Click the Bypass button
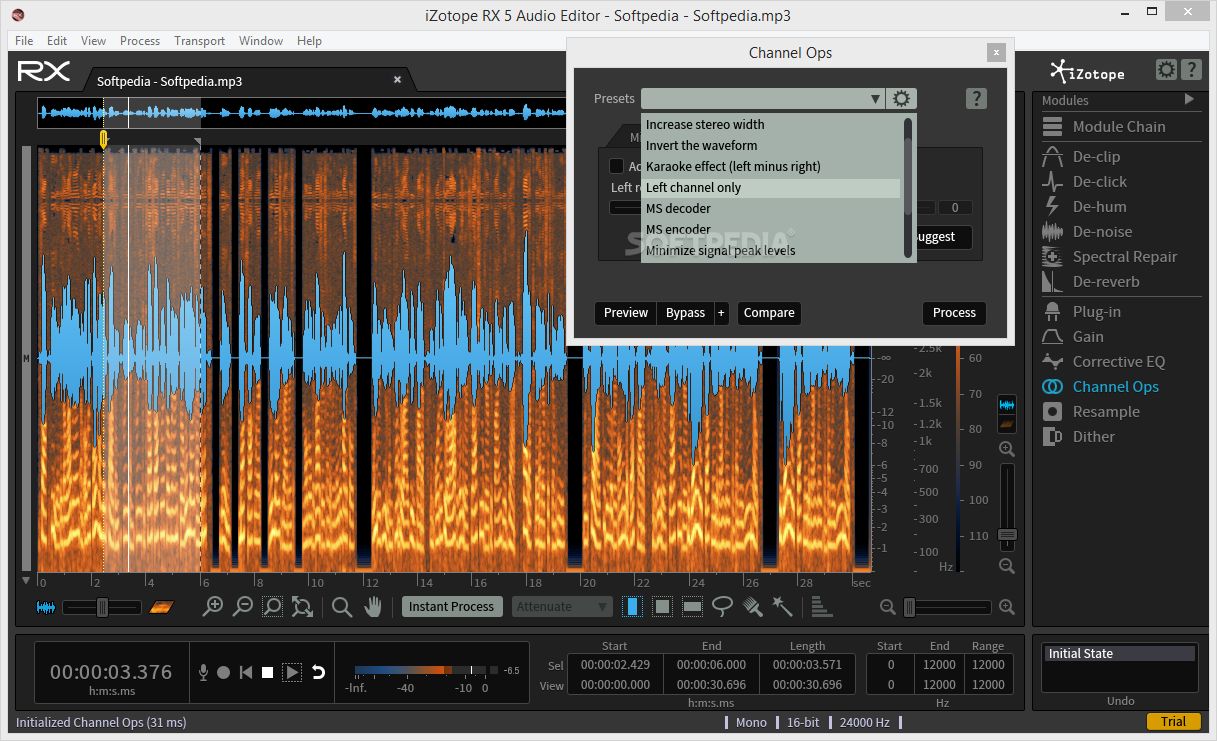This screenshot has height=741, width=1217. pos(686,313)
